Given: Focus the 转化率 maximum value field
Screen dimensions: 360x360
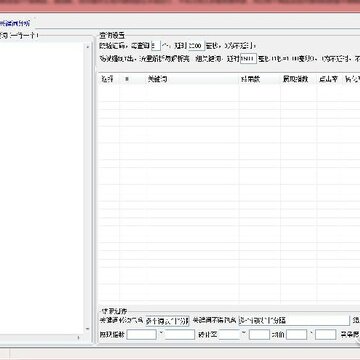Looking at the screenshot, I should coord(259,334).
